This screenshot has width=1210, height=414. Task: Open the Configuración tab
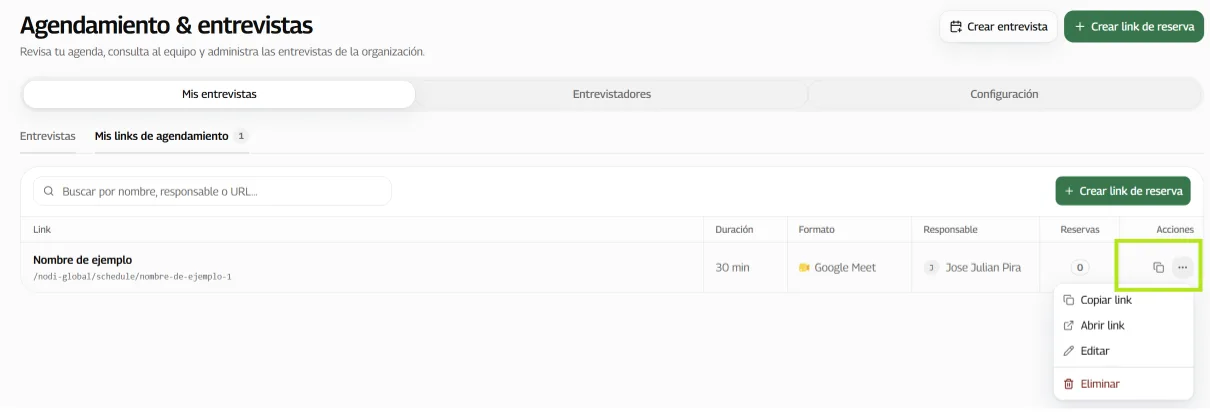[x=1004, y=94]
